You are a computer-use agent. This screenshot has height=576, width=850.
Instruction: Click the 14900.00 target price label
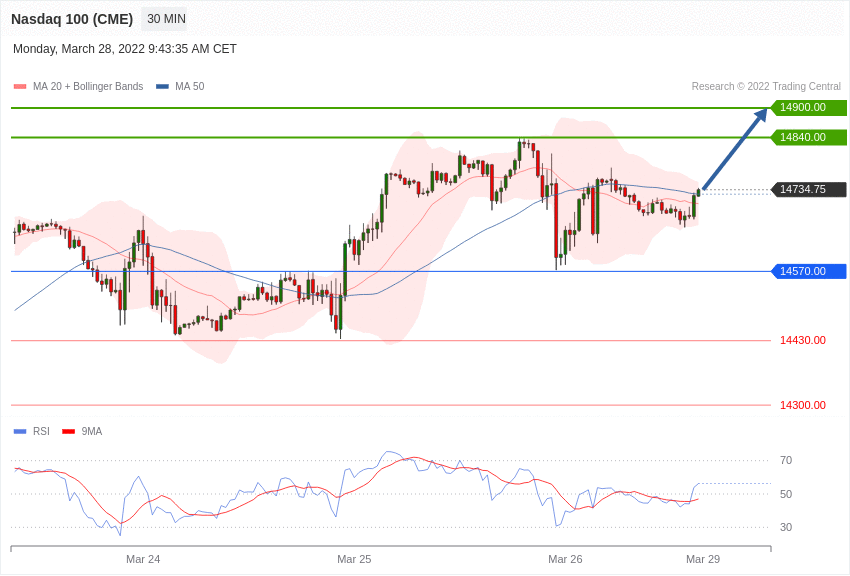tap(809, 107)
